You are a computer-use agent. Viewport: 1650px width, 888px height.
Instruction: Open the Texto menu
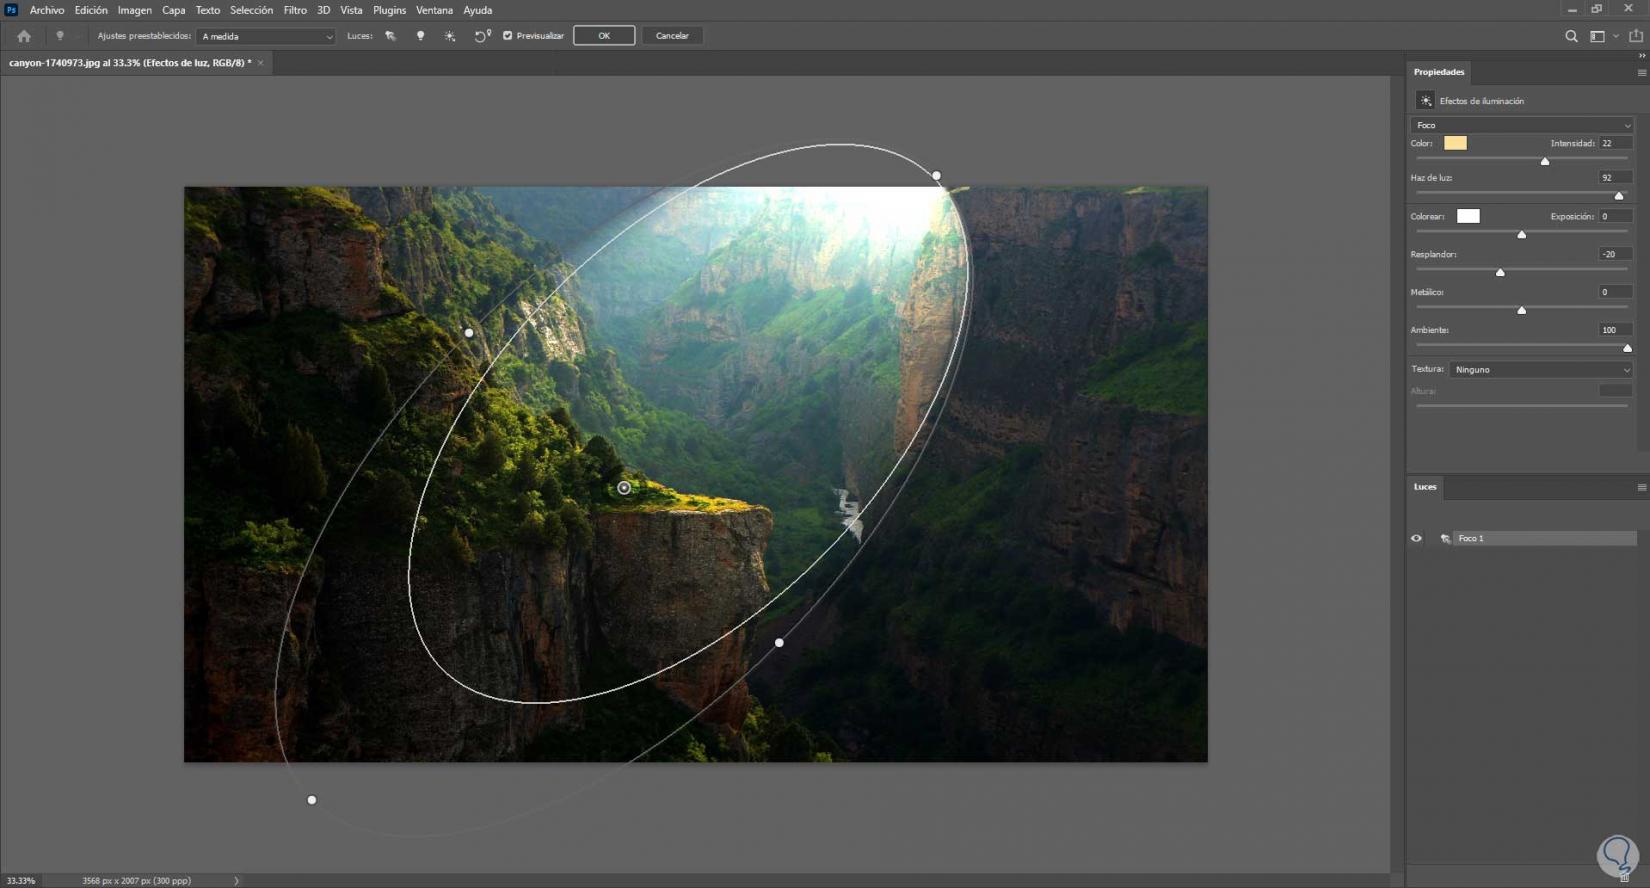[x=208, y=10]
